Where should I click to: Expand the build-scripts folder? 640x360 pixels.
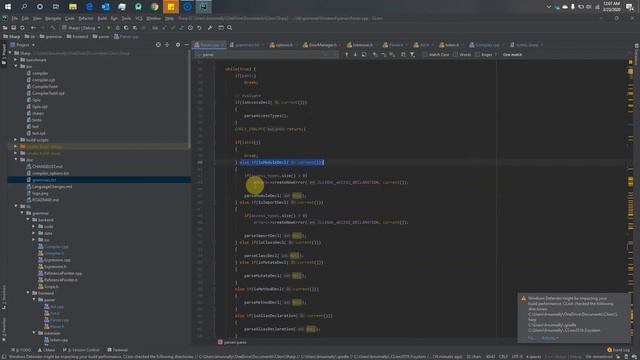(16, 140)
